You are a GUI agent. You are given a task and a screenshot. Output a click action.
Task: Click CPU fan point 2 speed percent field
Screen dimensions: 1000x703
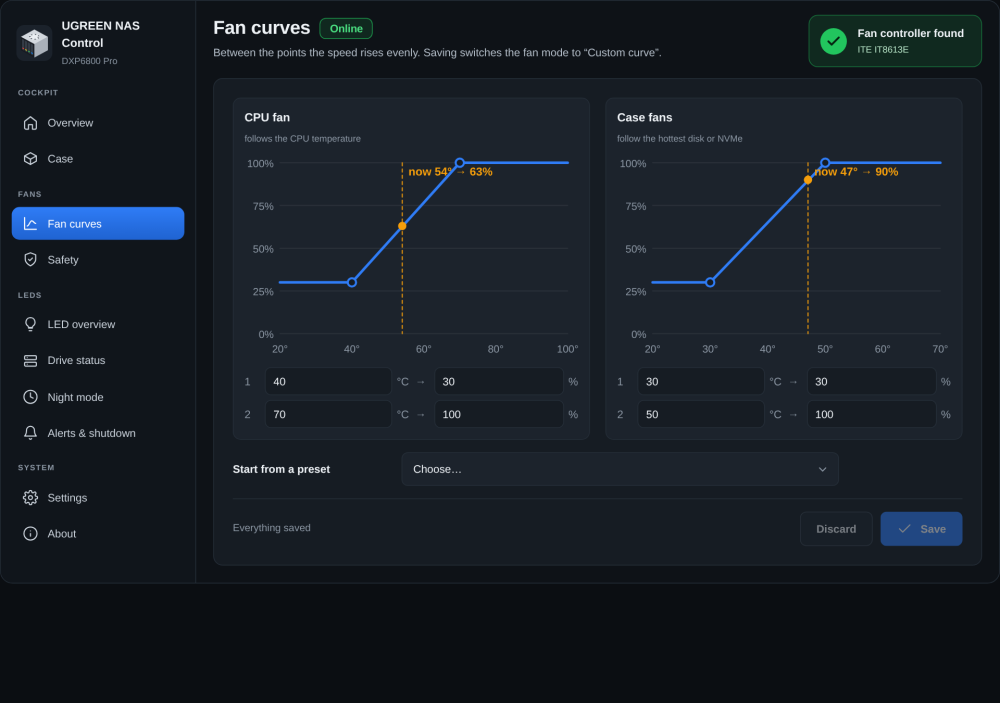point(499,415)
